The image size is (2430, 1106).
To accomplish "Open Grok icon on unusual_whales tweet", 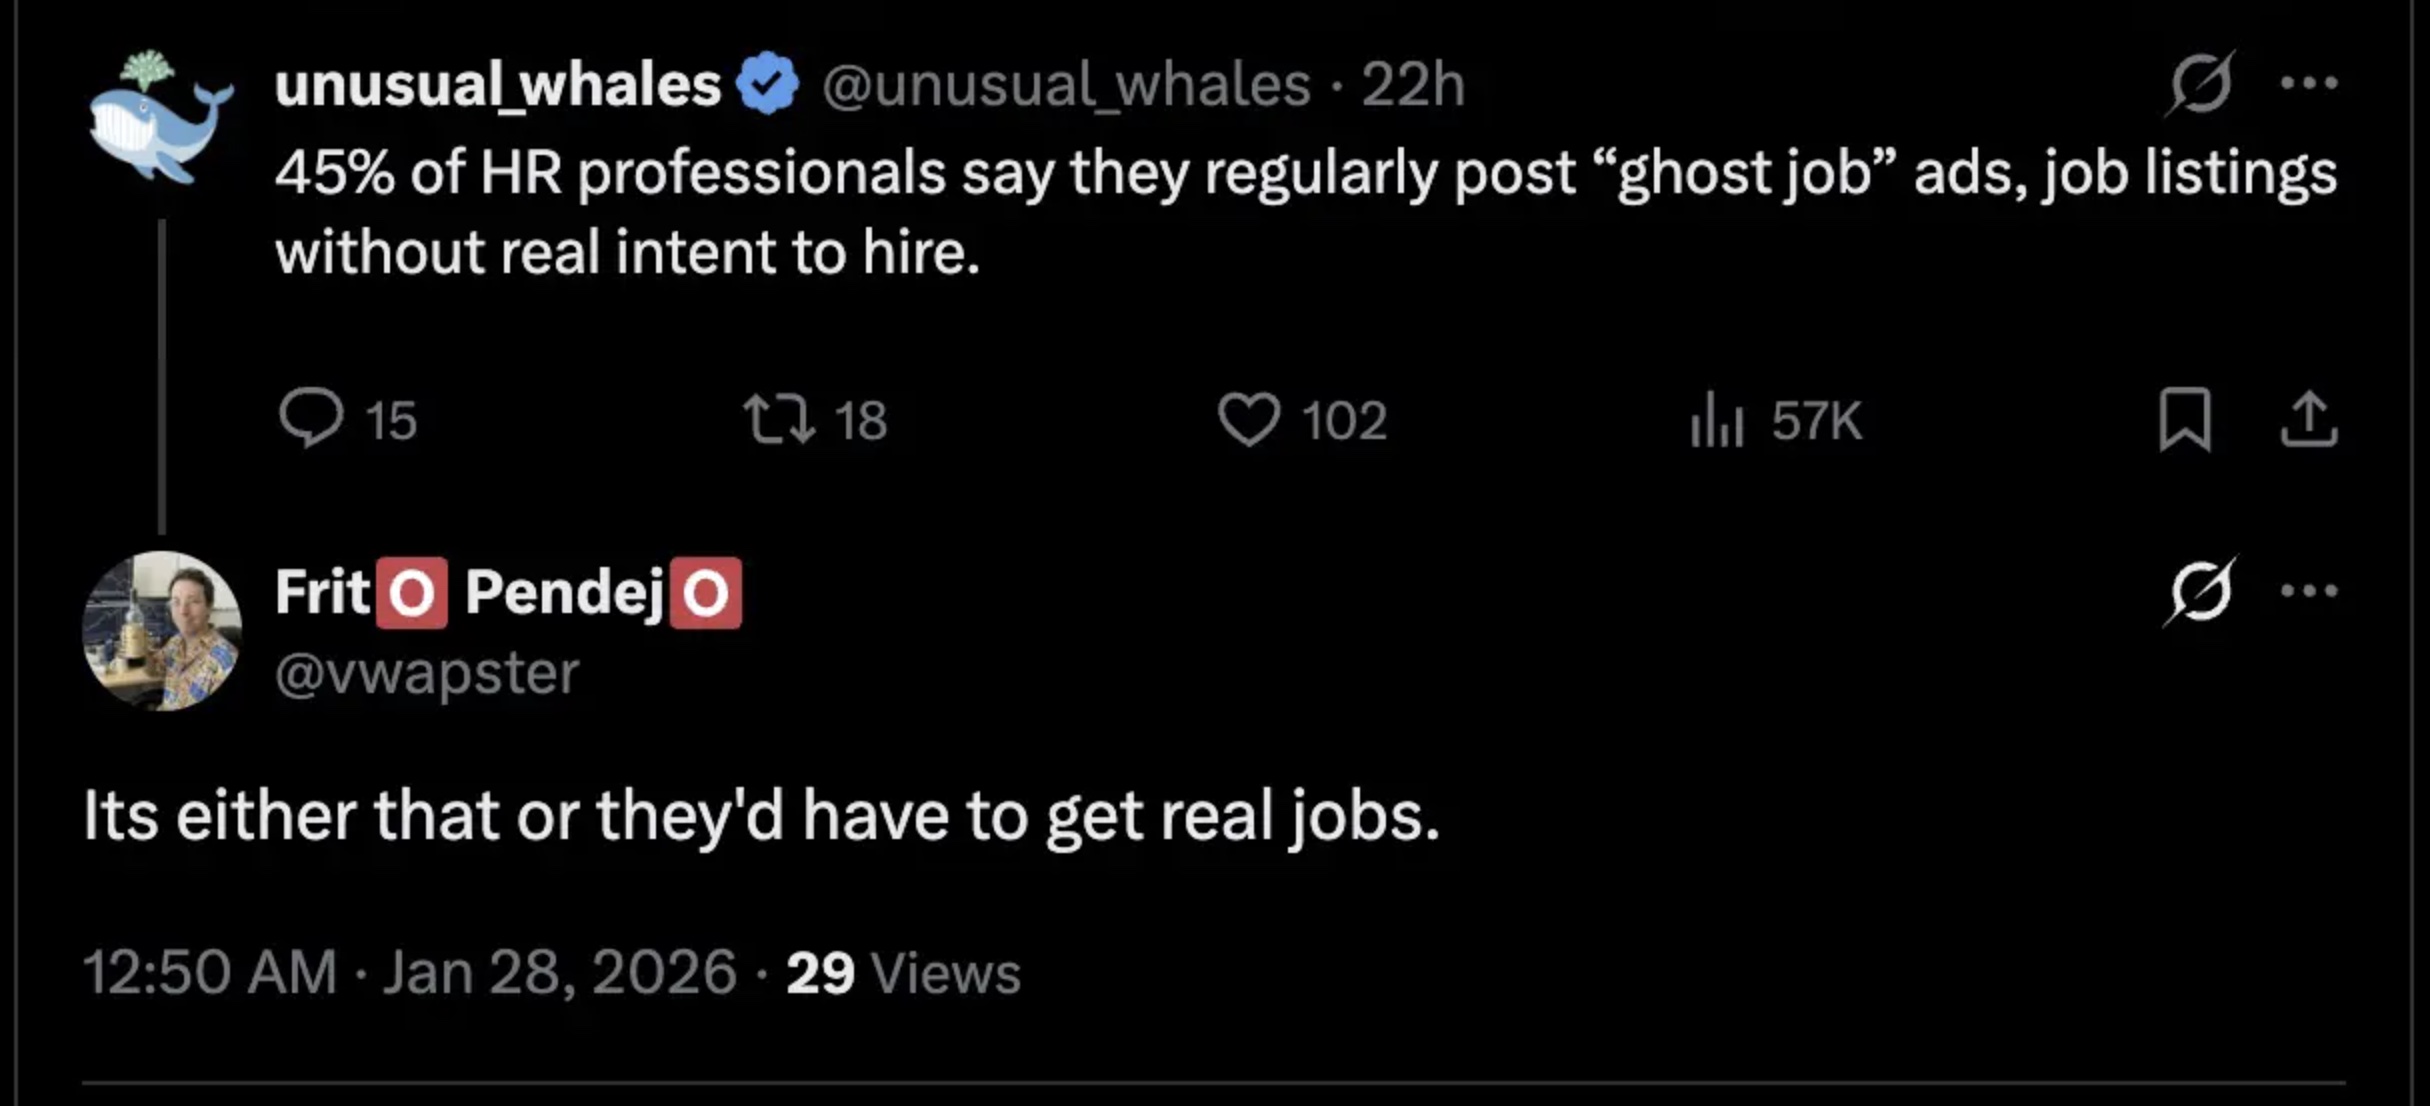I will [2200, 83].
